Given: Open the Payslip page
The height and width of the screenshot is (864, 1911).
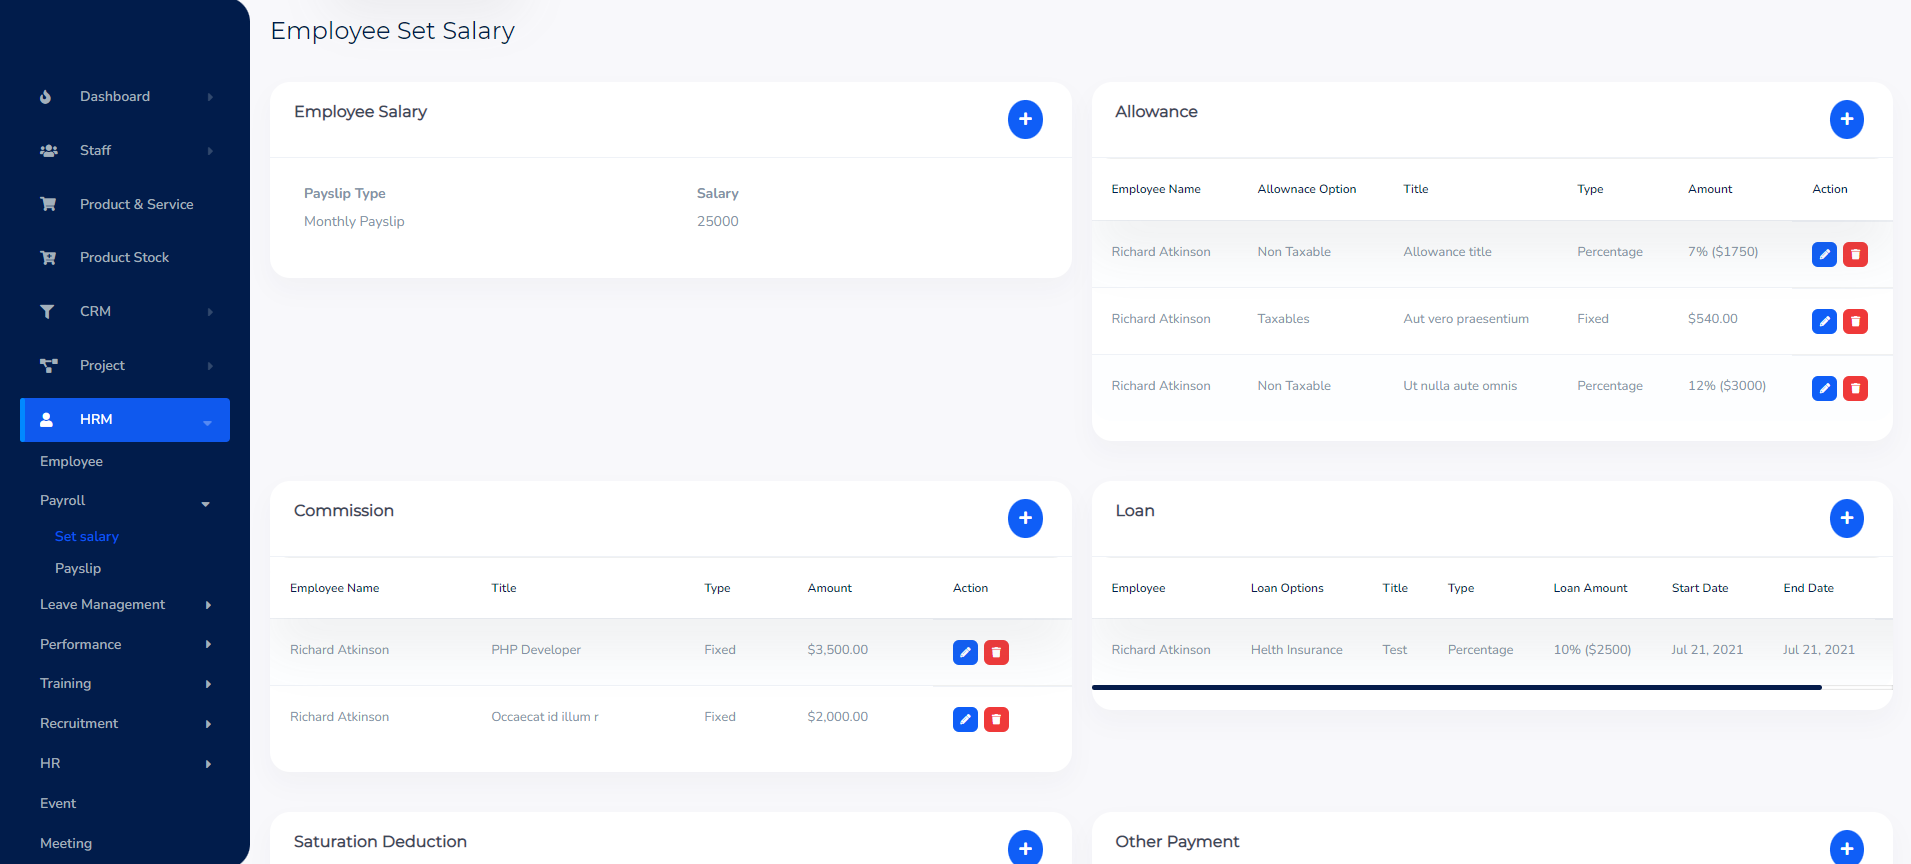Looking at the screenshot, I should 78,568.
